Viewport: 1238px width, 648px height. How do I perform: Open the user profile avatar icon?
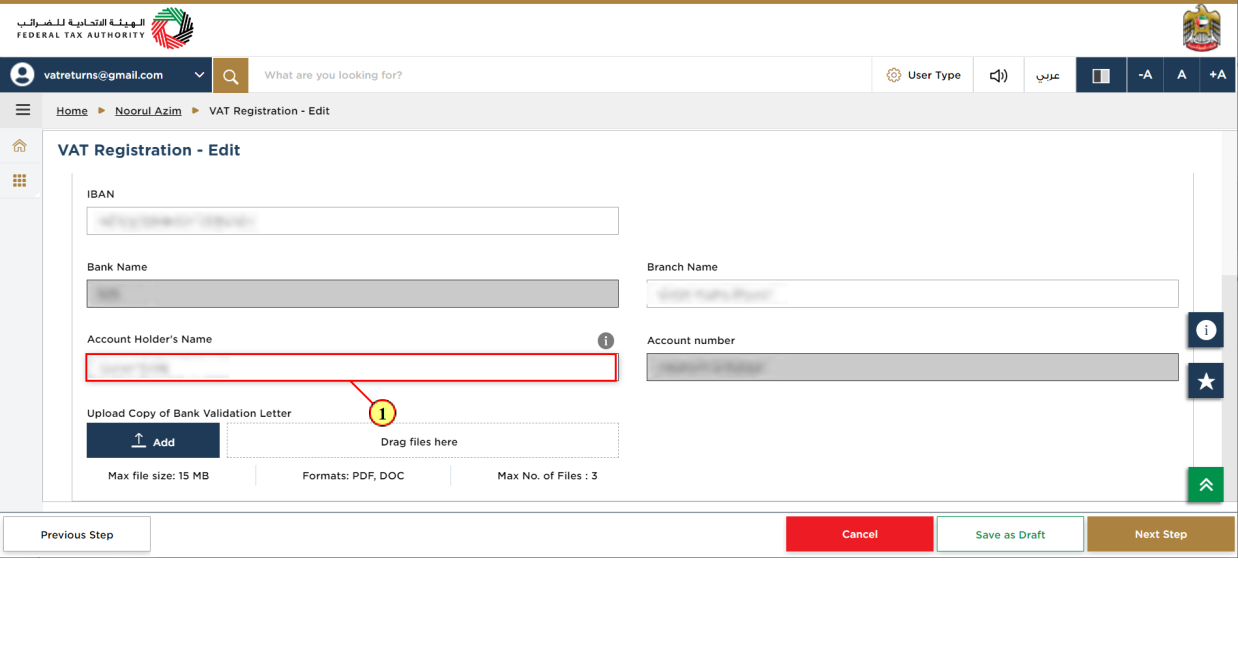pos(22,75)
